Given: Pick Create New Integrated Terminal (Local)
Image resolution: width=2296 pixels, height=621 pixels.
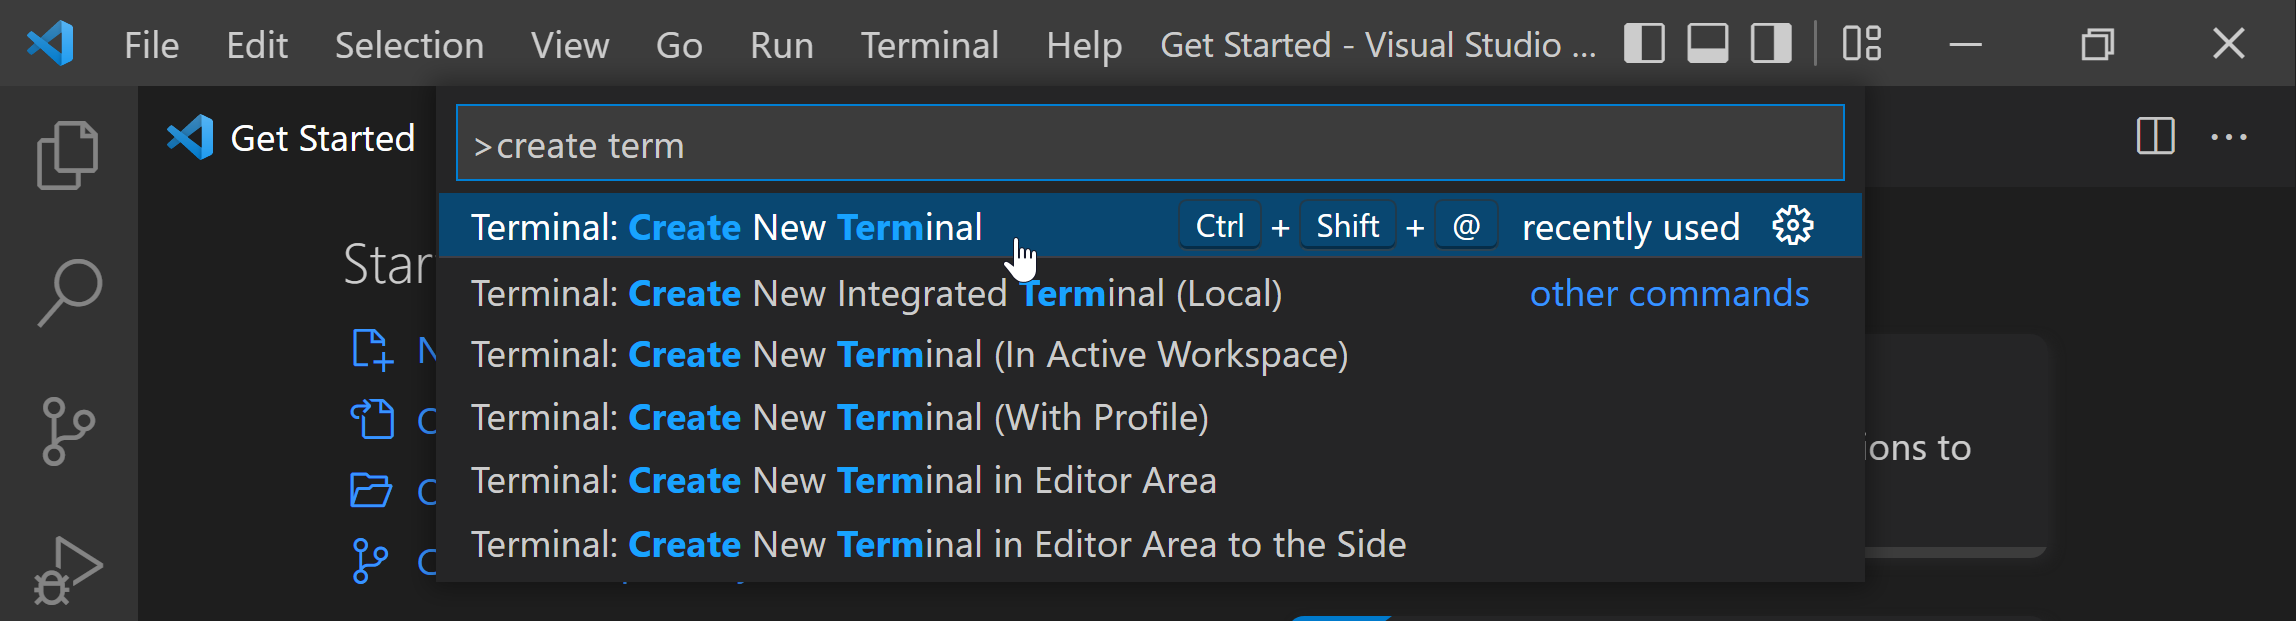Looking at the screenshot, I should pos(876,294).
